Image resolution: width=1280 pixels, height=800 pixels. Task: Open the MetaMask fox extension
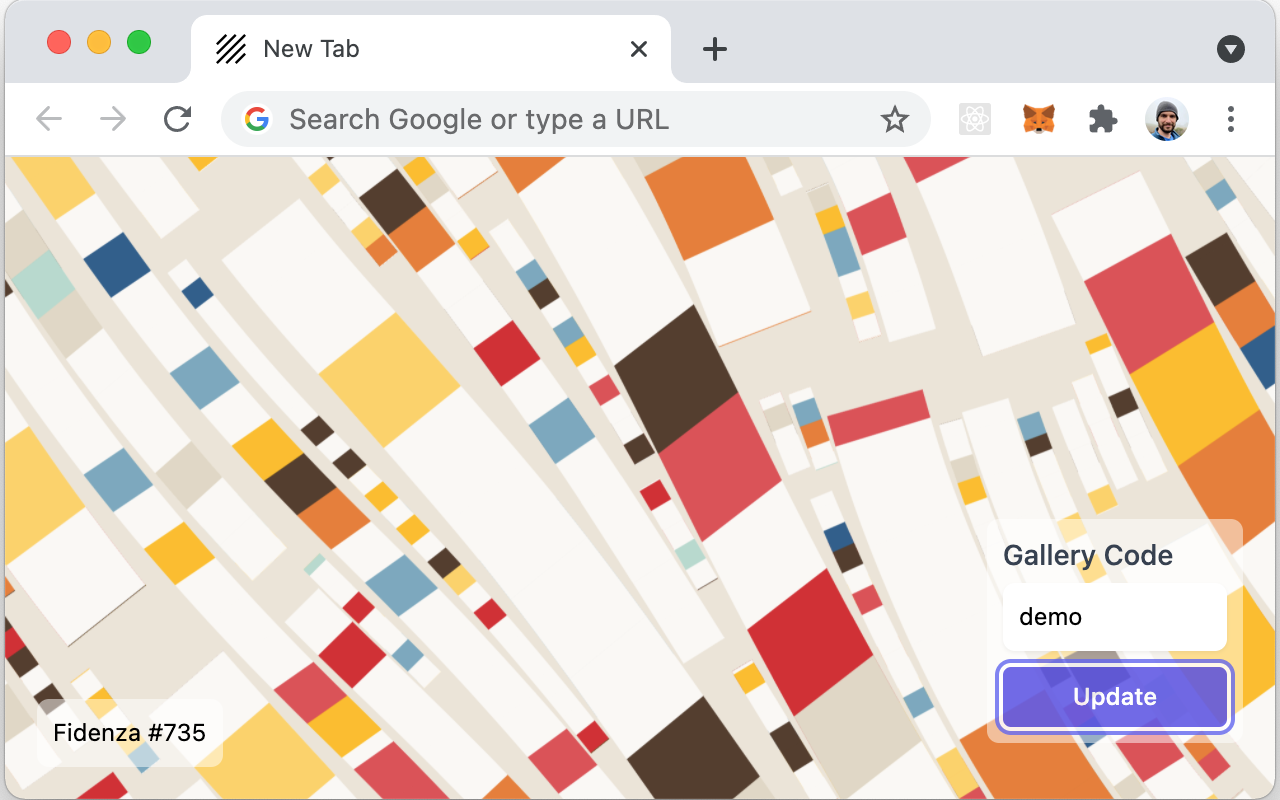(1038, 120)
